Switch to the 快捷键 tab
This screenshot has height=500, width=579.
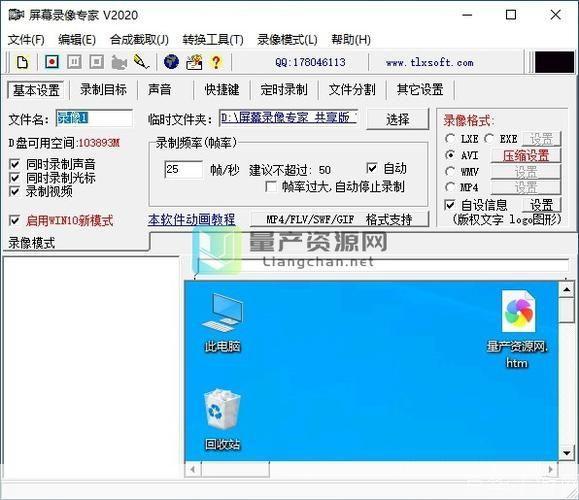coord(222,90)
